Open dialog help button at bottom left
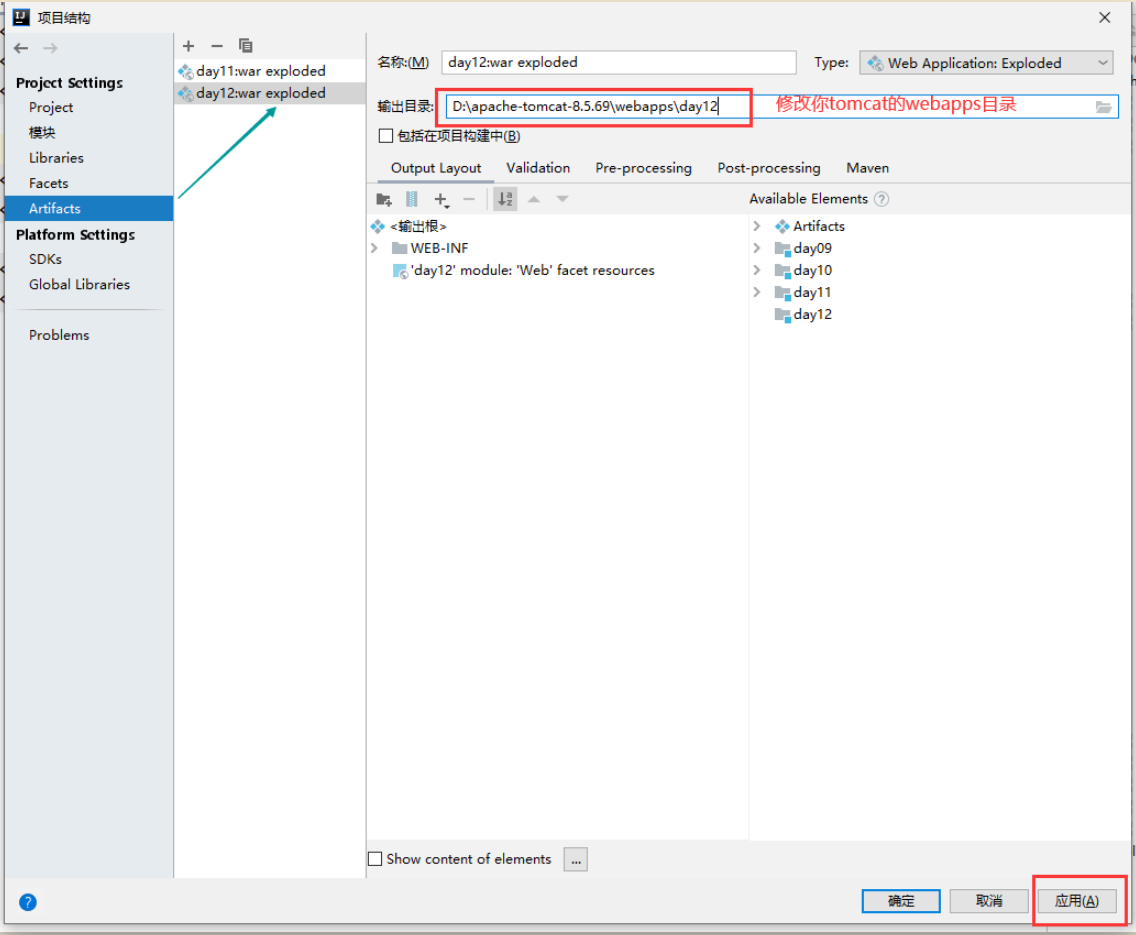 tap(28, 902)
